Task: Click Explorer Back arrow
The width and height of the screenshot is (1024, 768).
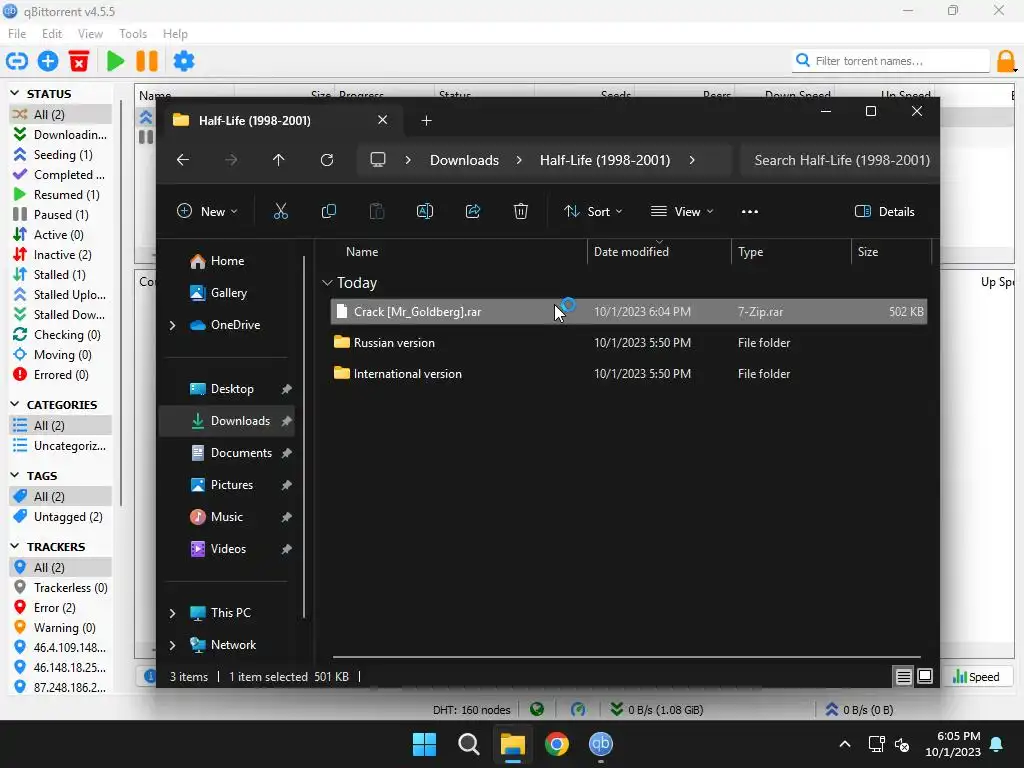Action: click(x=183, y=160)
